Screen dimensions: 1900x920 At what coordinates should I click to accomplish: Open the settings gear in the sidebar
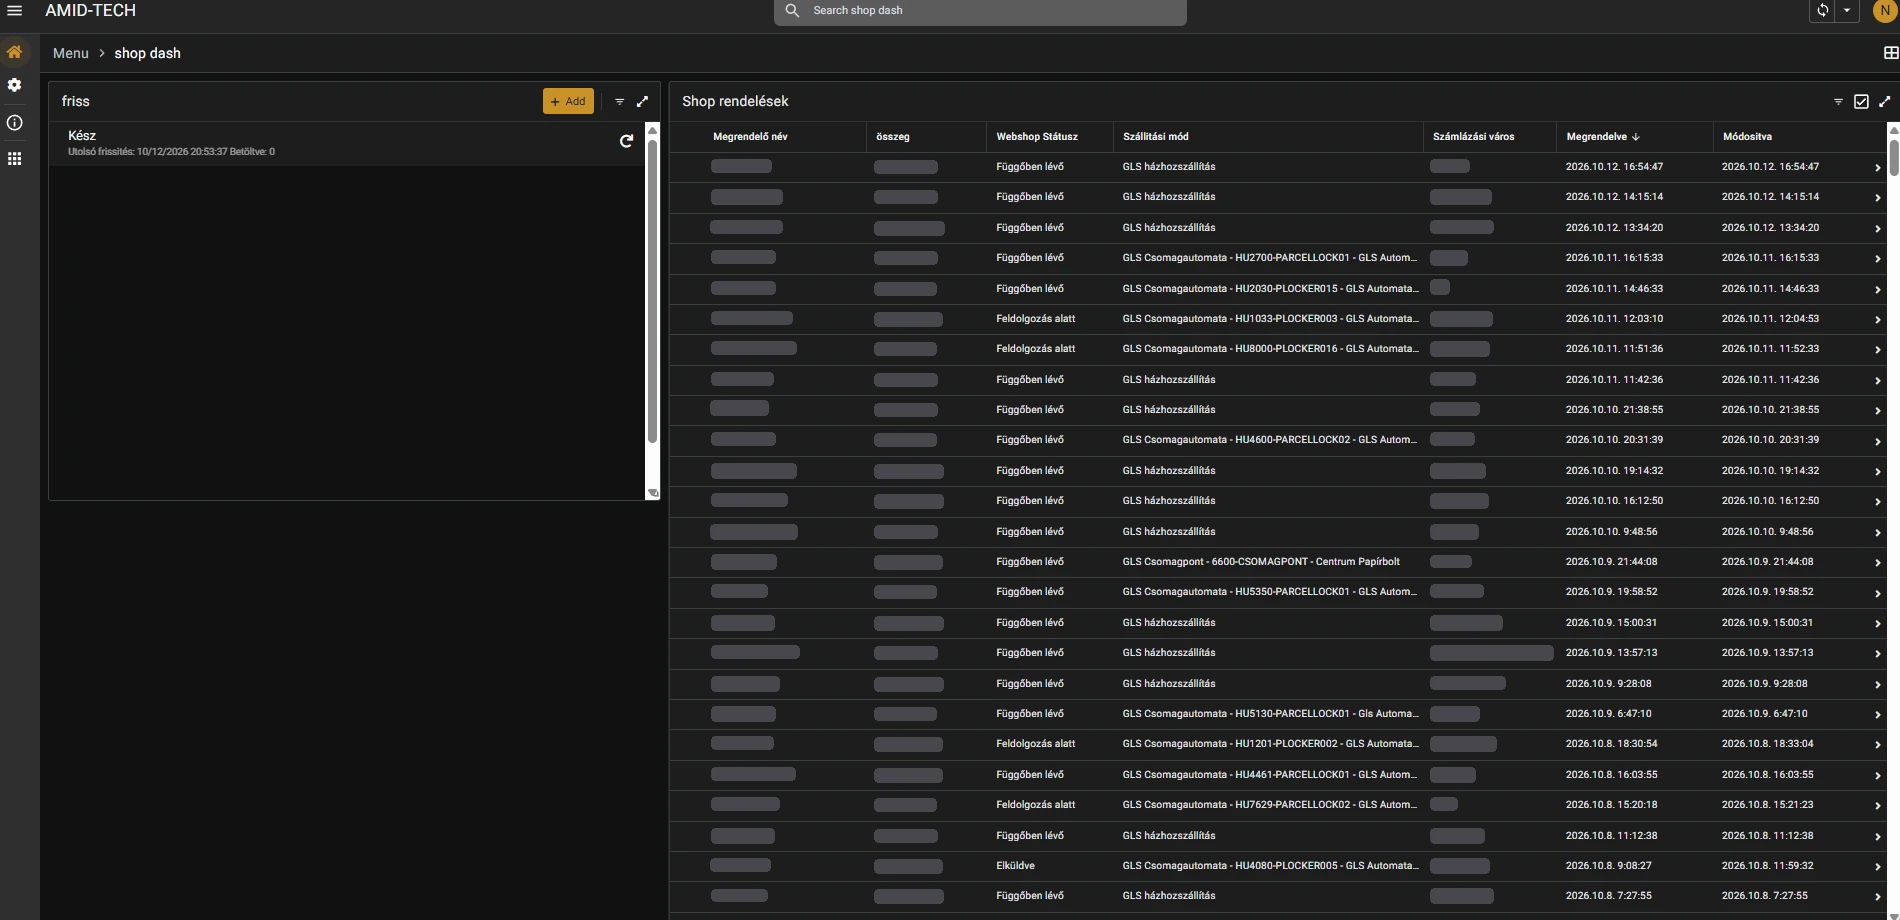click(14, 85)
